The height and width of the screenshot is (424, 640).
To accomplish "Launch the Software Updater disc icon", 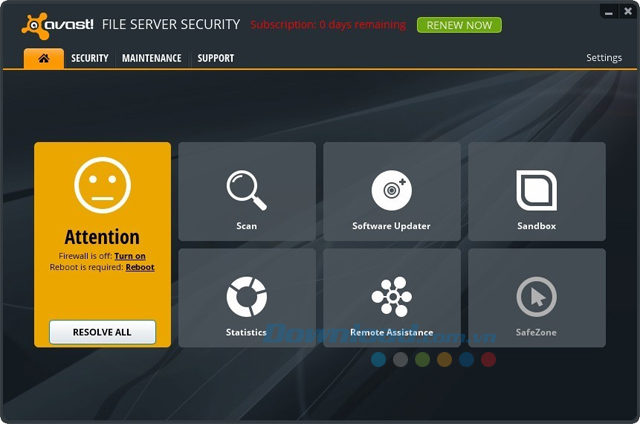I will click(391, 190).
